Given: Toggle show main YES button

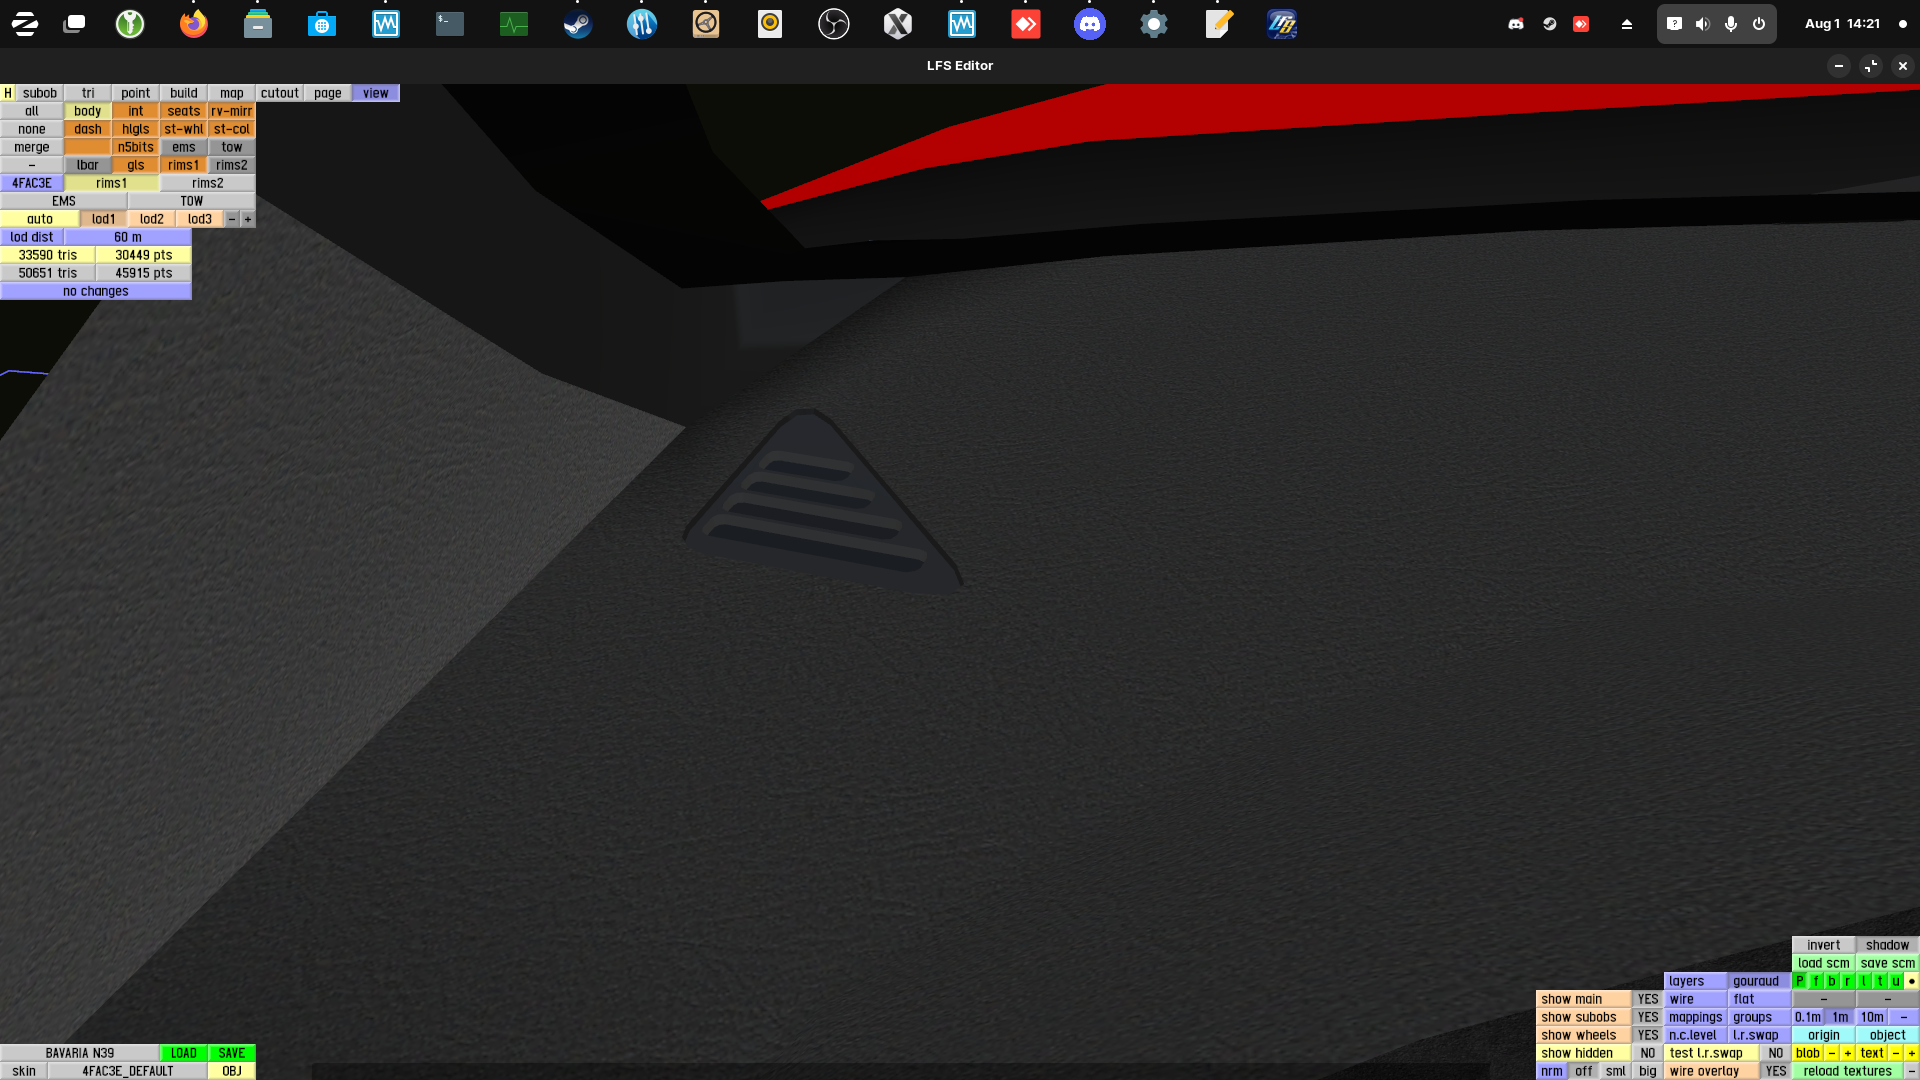Looking at the screenshot, I should tap(1647, 999).
